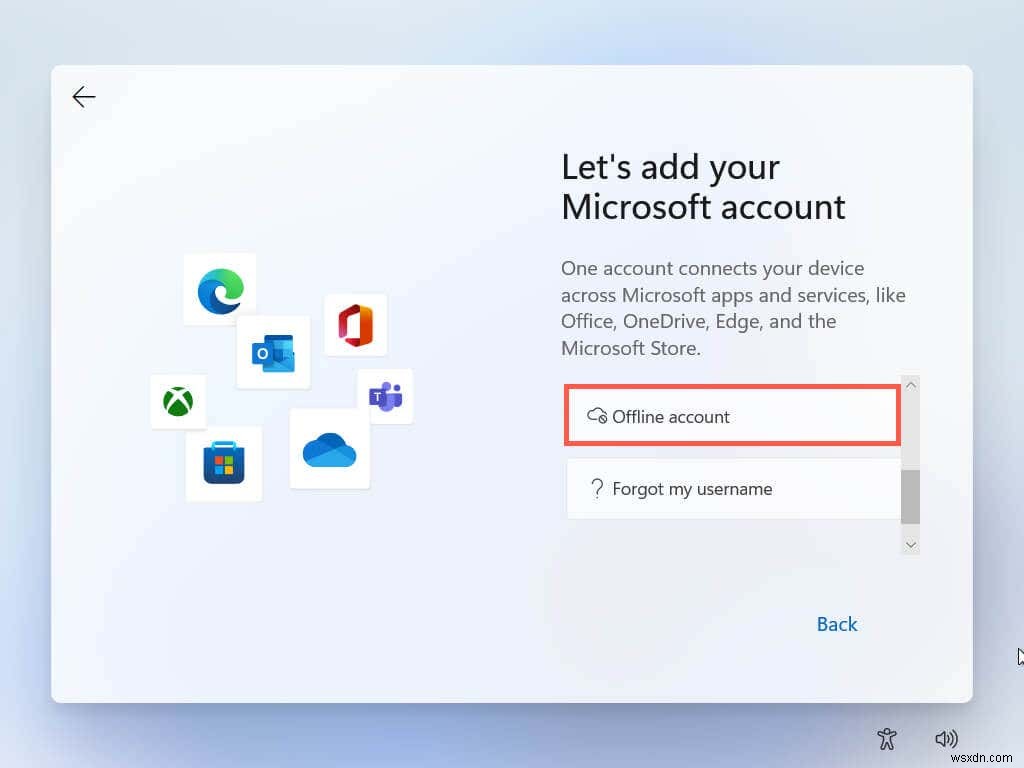Viewport: 1024px width, 768px height.
Task: Select the Microsoft Teams icon
Action: tap(386, 396)
